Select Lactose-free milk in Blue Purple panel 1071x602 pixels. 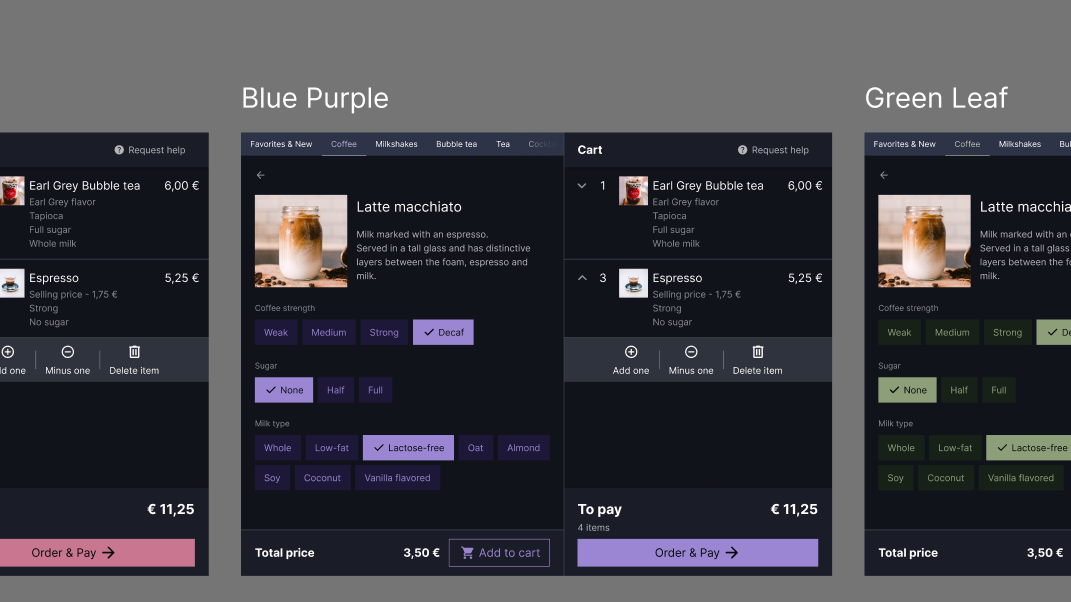(x=408, y=448)
